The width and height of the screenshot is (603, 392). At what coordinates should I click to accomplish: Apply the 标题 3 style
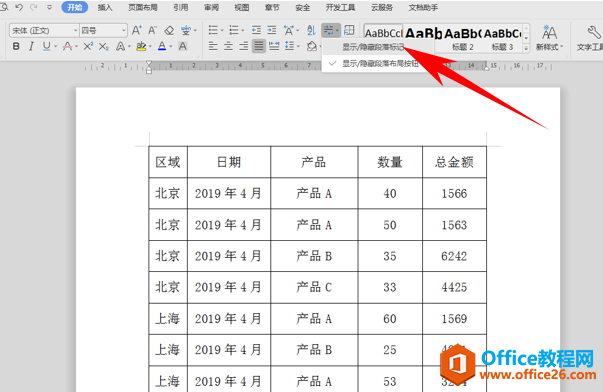[502, 38]
